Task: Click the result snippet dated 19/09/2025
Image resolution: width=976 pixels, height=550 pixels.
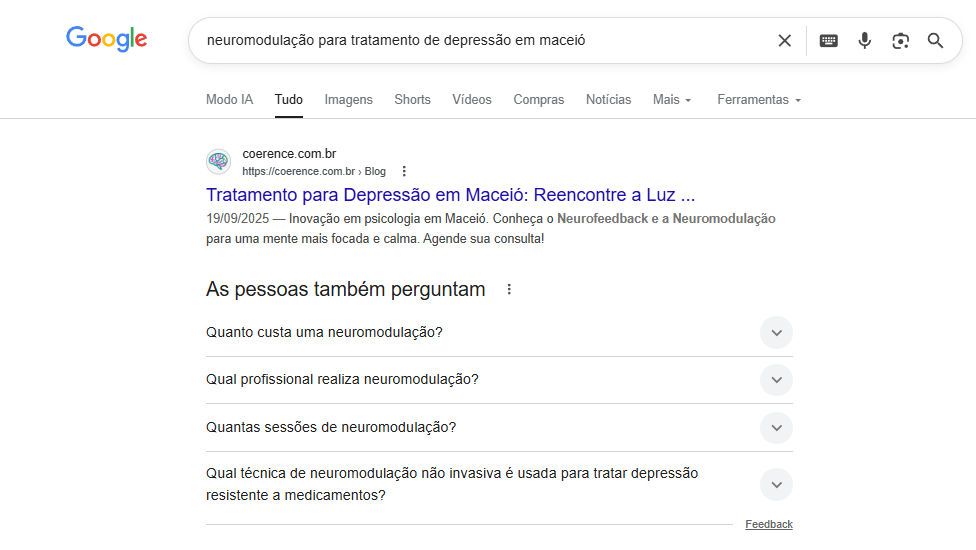Action: [490, 228]
